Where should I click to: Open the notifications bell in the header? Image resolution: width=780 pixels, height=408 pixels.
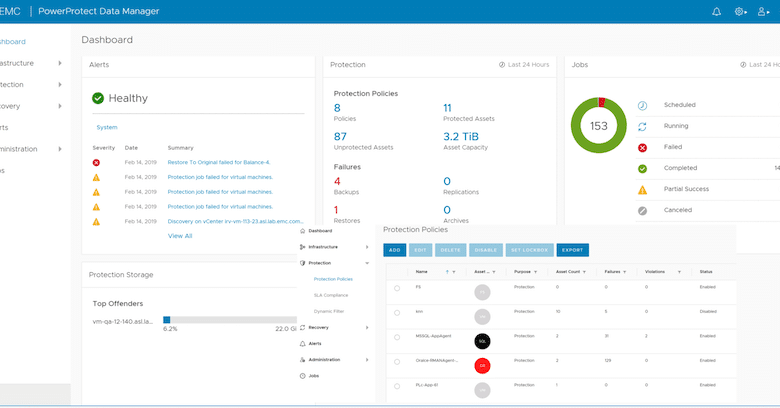(716, 11)
